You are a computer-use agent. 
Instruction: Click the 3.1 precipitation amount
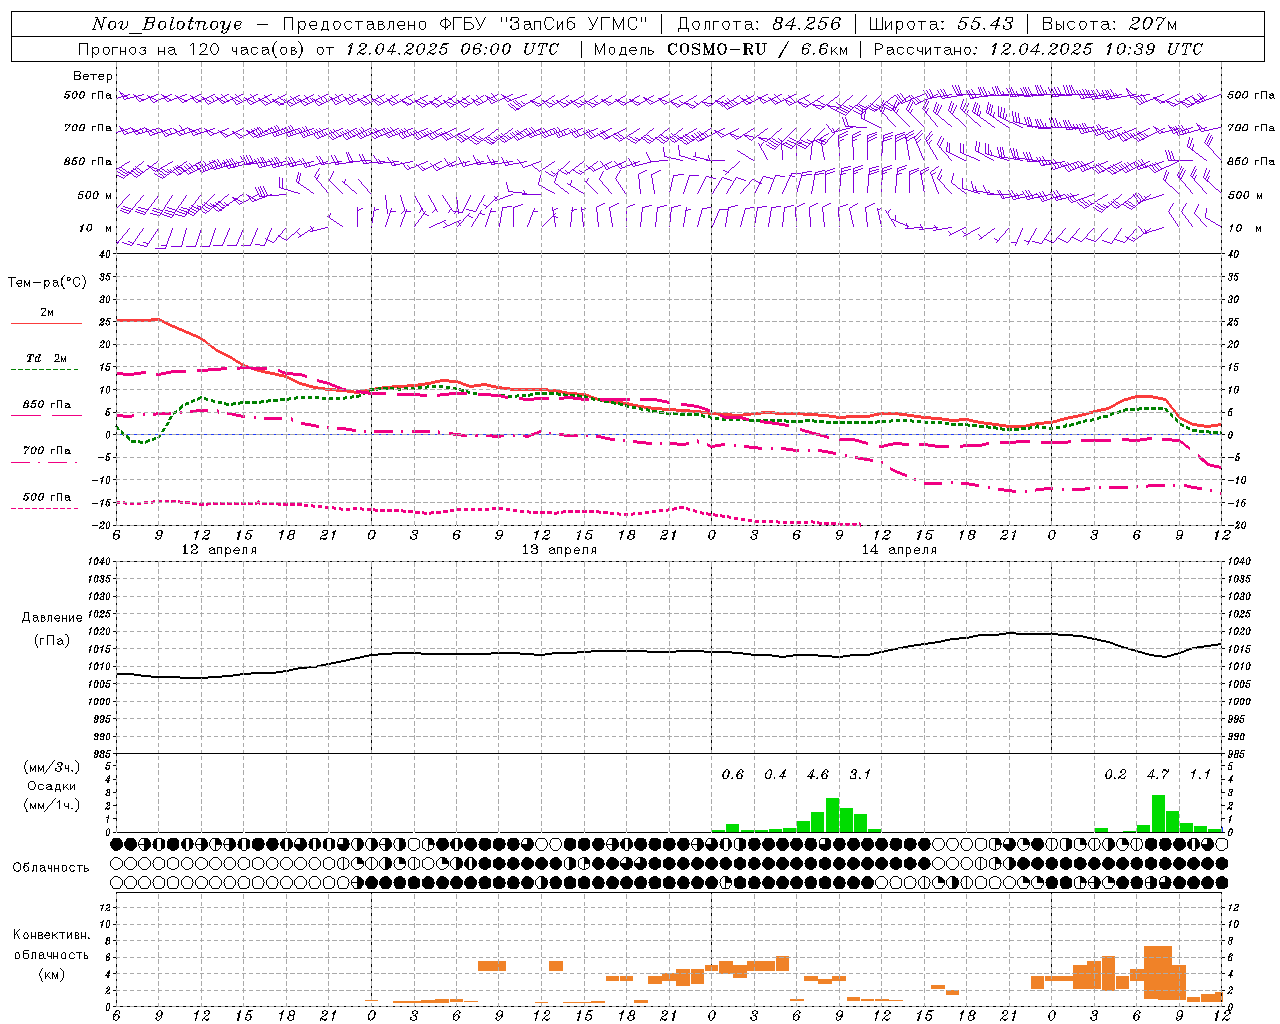coord(860,774)
